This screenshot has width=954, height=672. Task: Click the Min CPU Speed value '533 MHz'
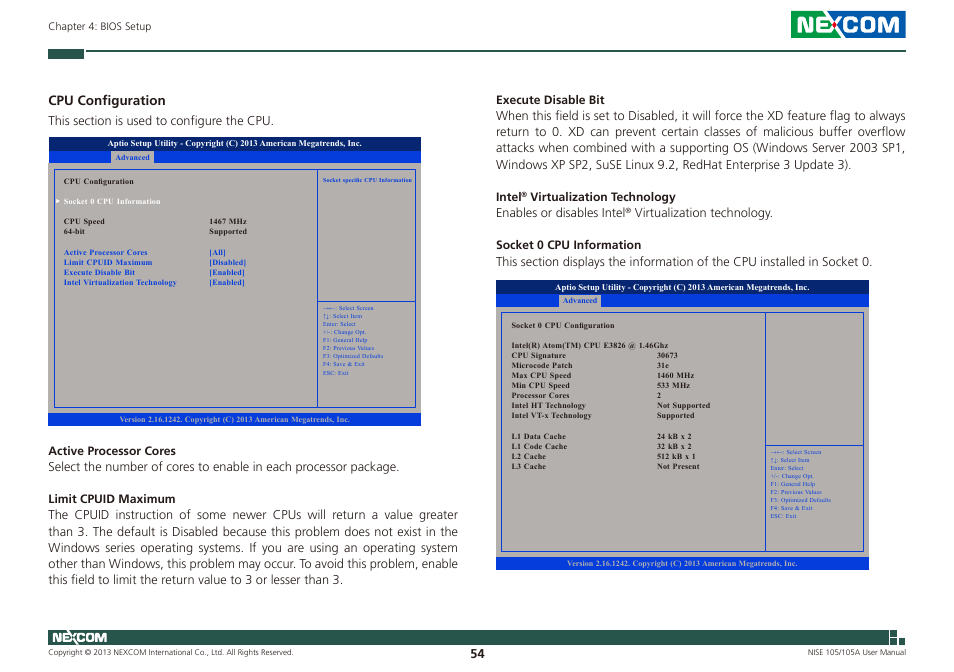pos(673,385)
